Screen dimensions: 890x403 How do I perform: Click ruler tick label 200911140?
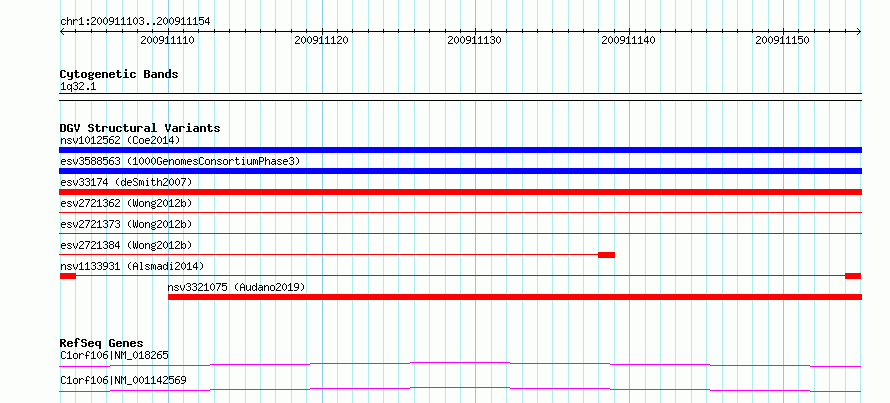pos(628,41)
